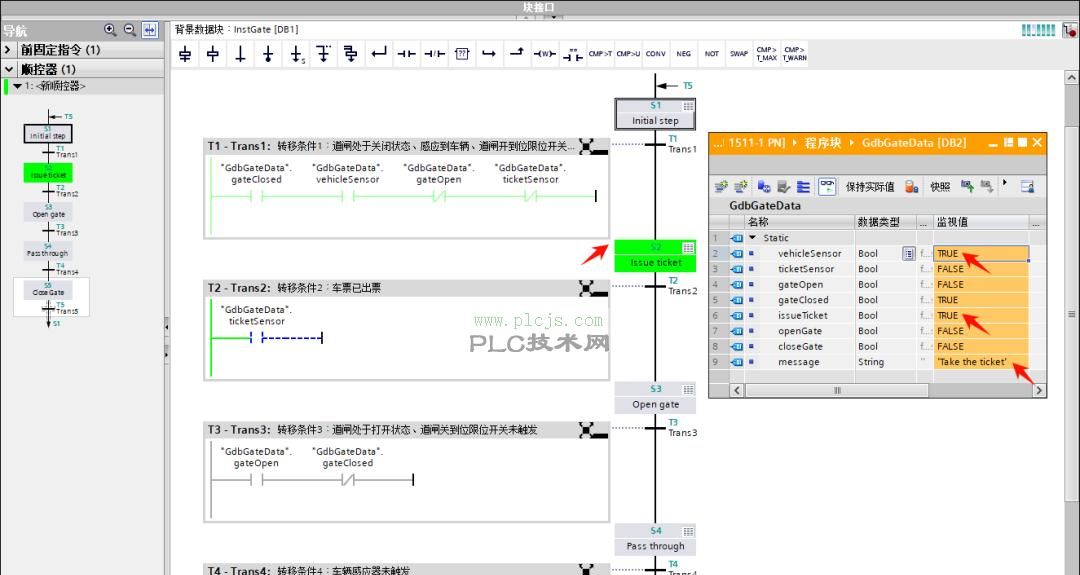Collapse the Static group in GdbGateData
Viewport: 1080px width, 575px height.
click(752, 238)
